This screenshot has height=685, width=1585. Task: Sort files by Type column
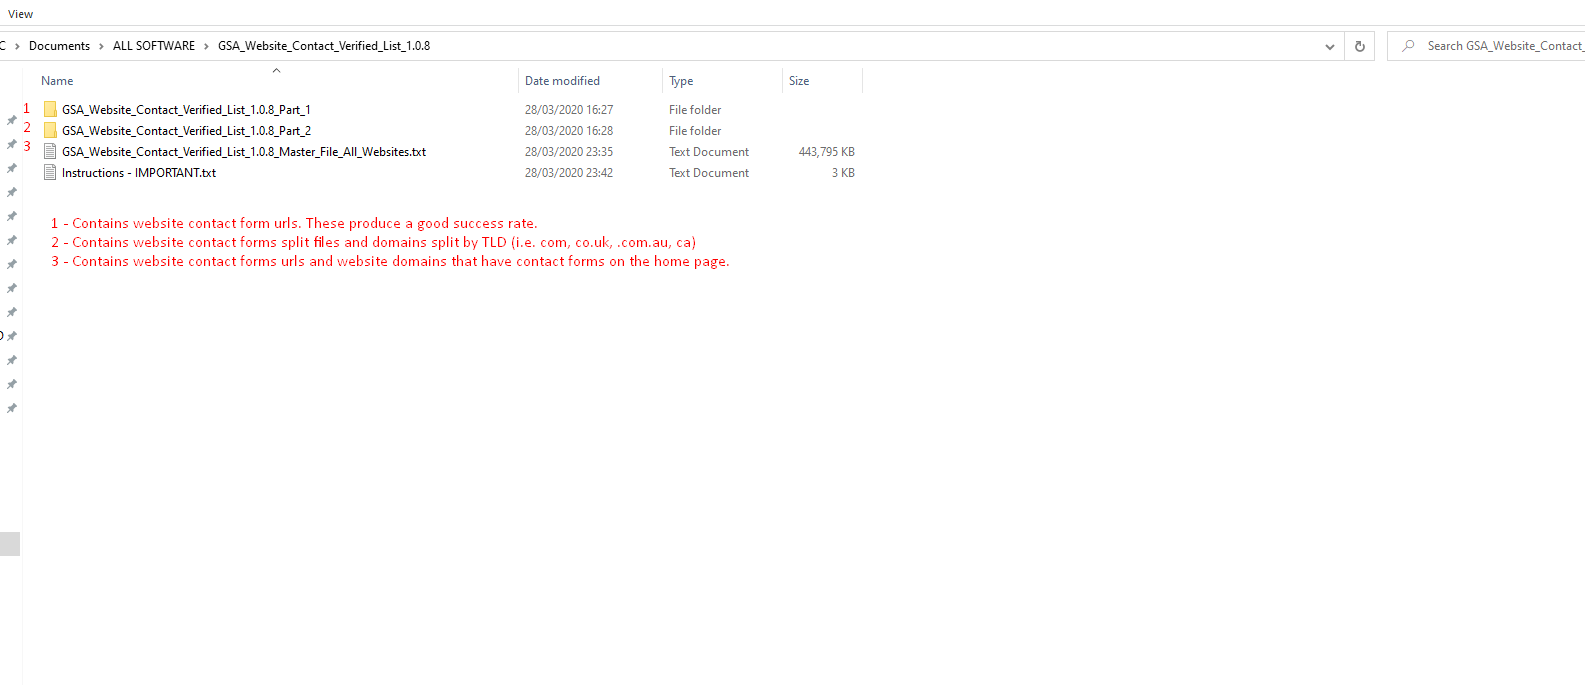681,81
